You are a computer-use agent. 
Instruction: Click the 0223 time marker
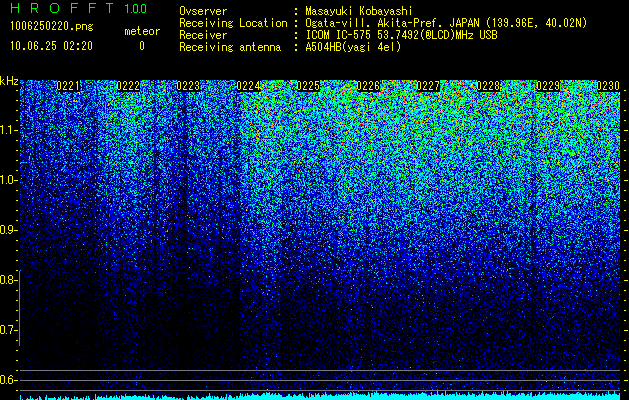click(x=188, y=86)
